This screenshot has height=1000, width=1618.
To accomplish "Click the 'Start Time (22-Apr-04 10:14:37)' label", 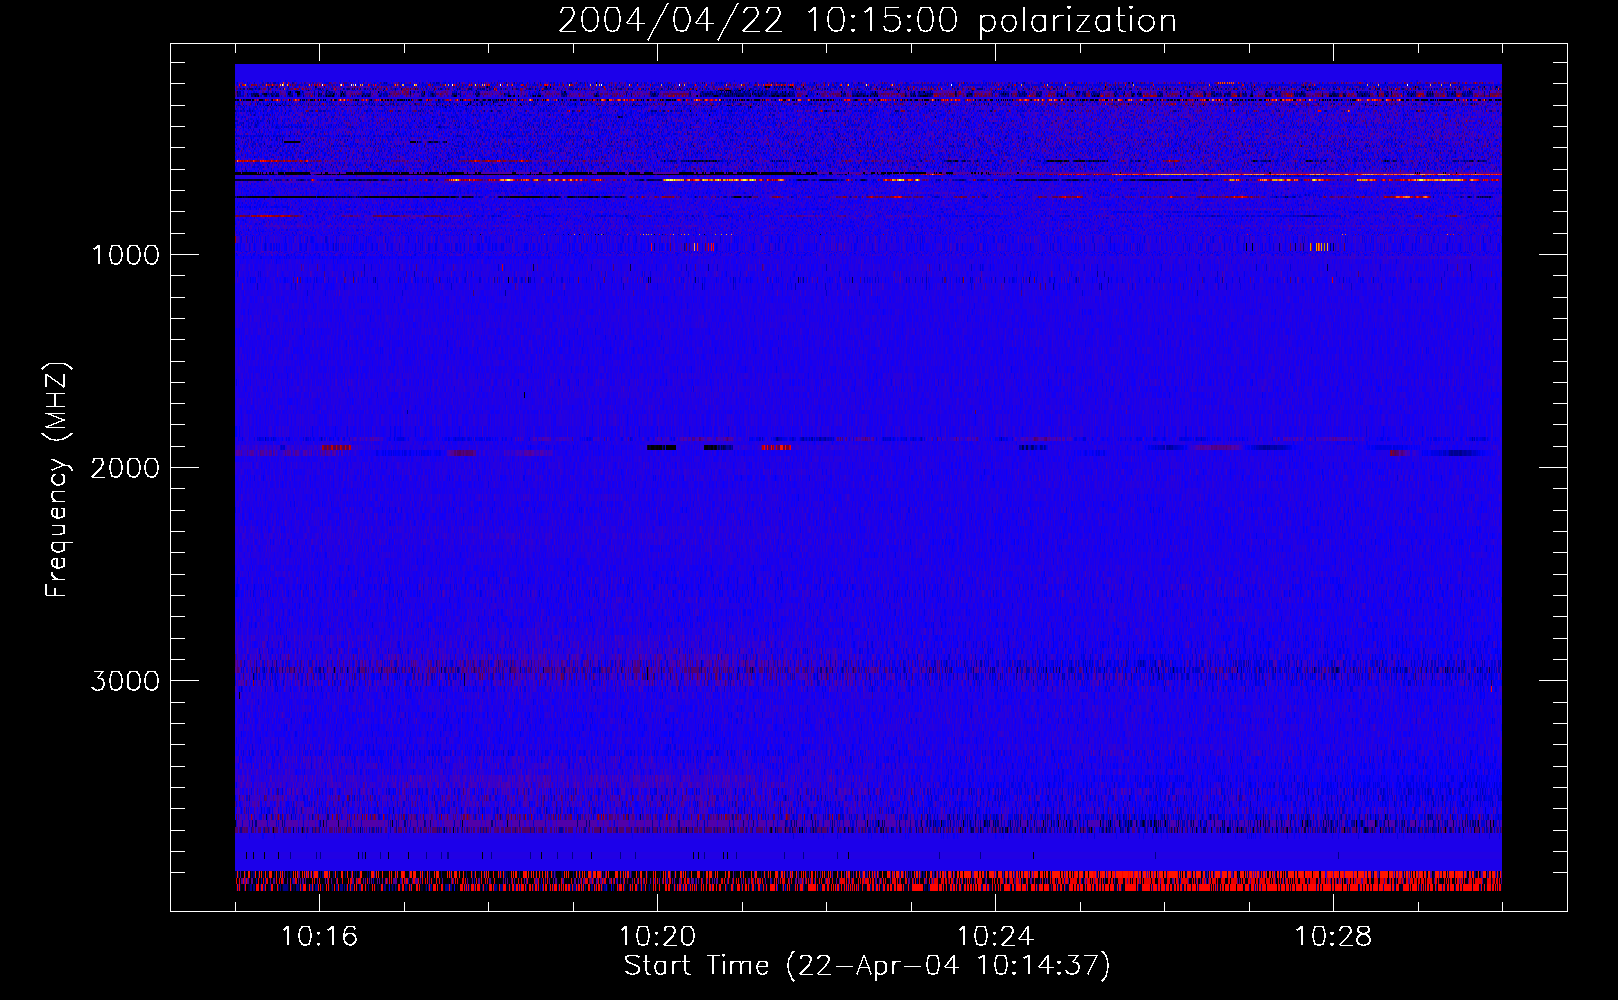I will [x=867, y=966].
